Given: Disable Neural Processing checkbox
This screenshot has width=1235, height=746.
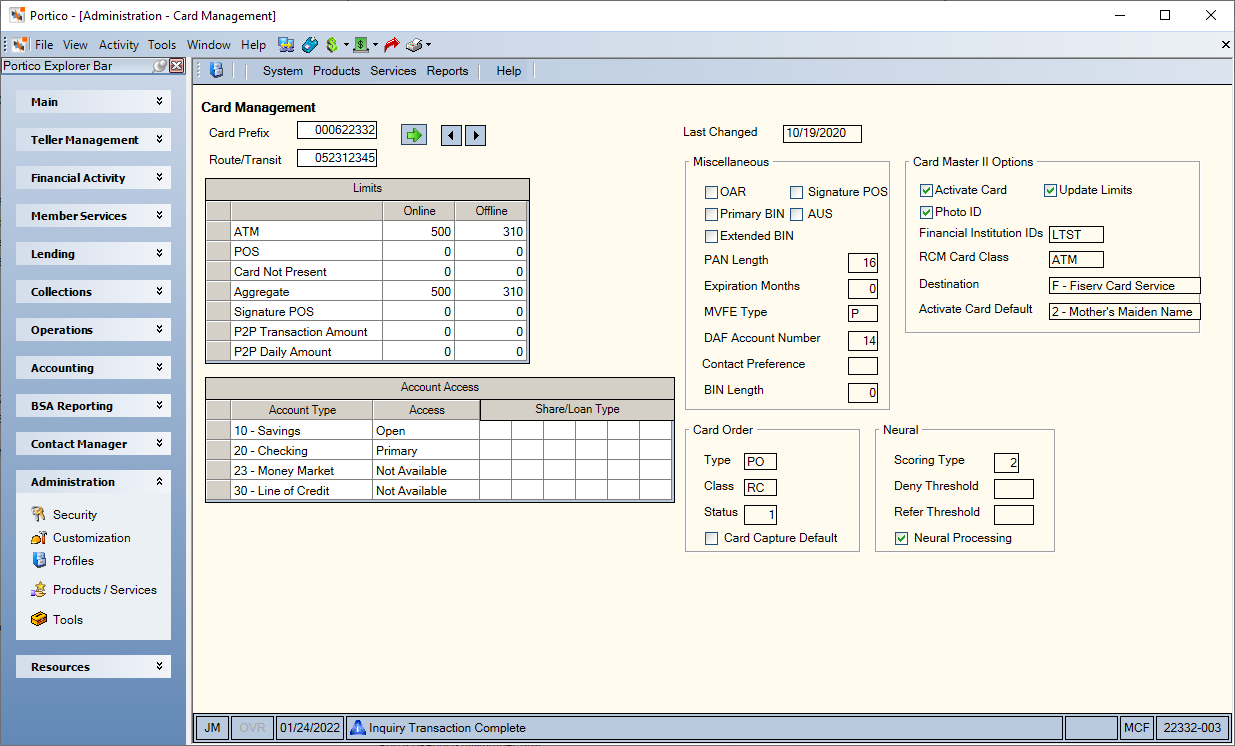Looking at the screenshot, I should click(901, 538).
